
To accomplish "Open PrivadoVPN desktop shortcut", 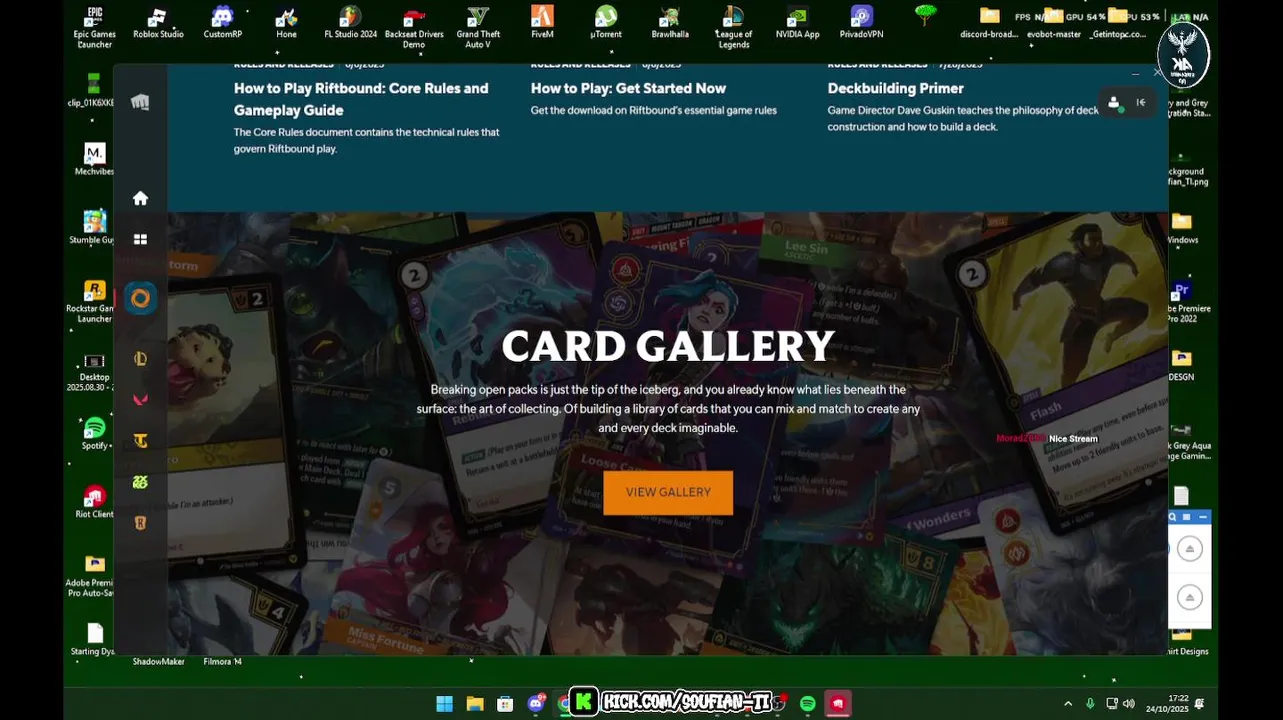I will point(861,24).
